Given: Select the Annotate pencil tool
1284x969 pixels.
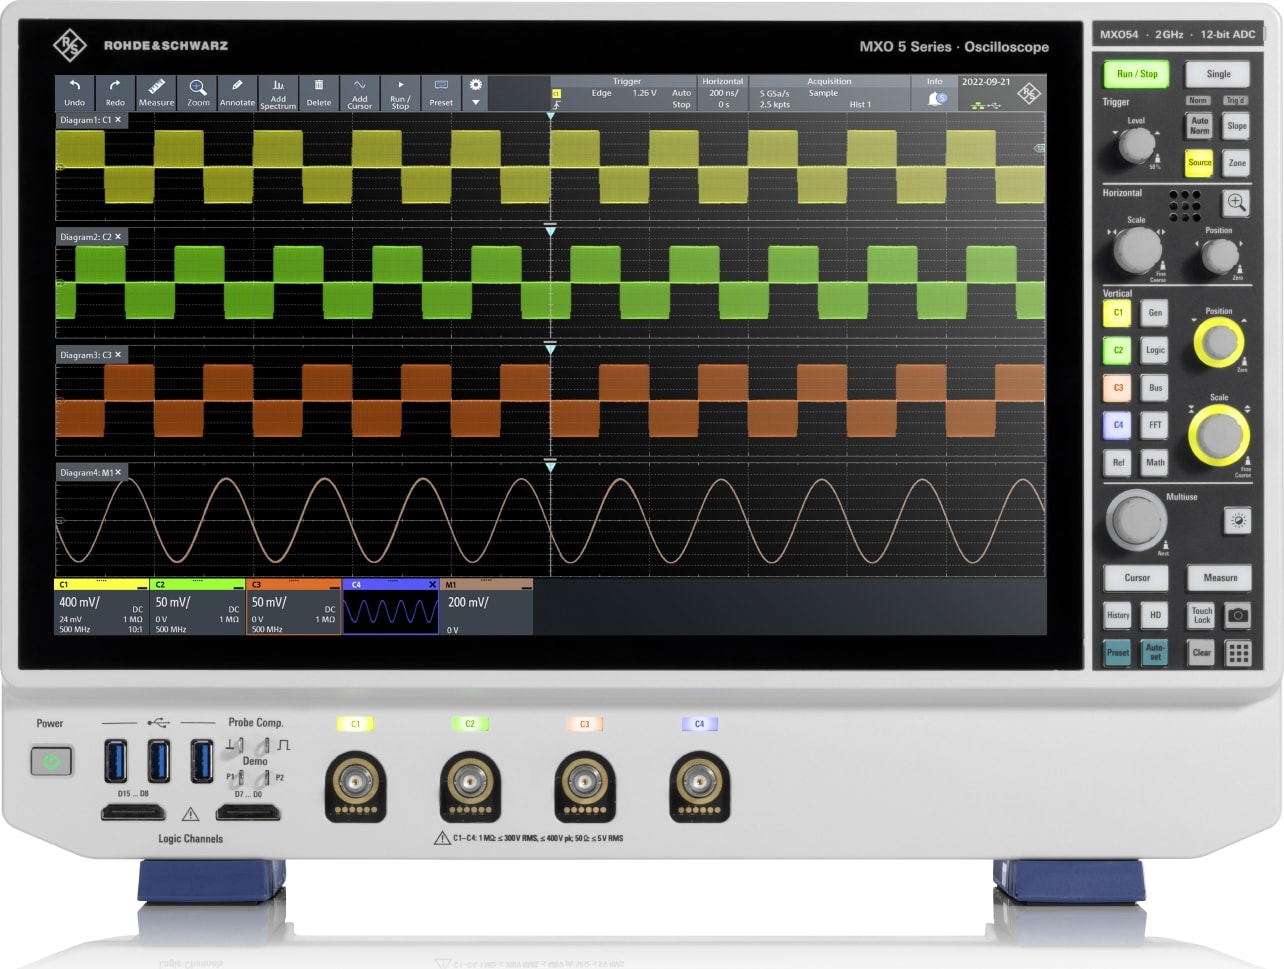Looking at the screenshot, I should point(237,92).
